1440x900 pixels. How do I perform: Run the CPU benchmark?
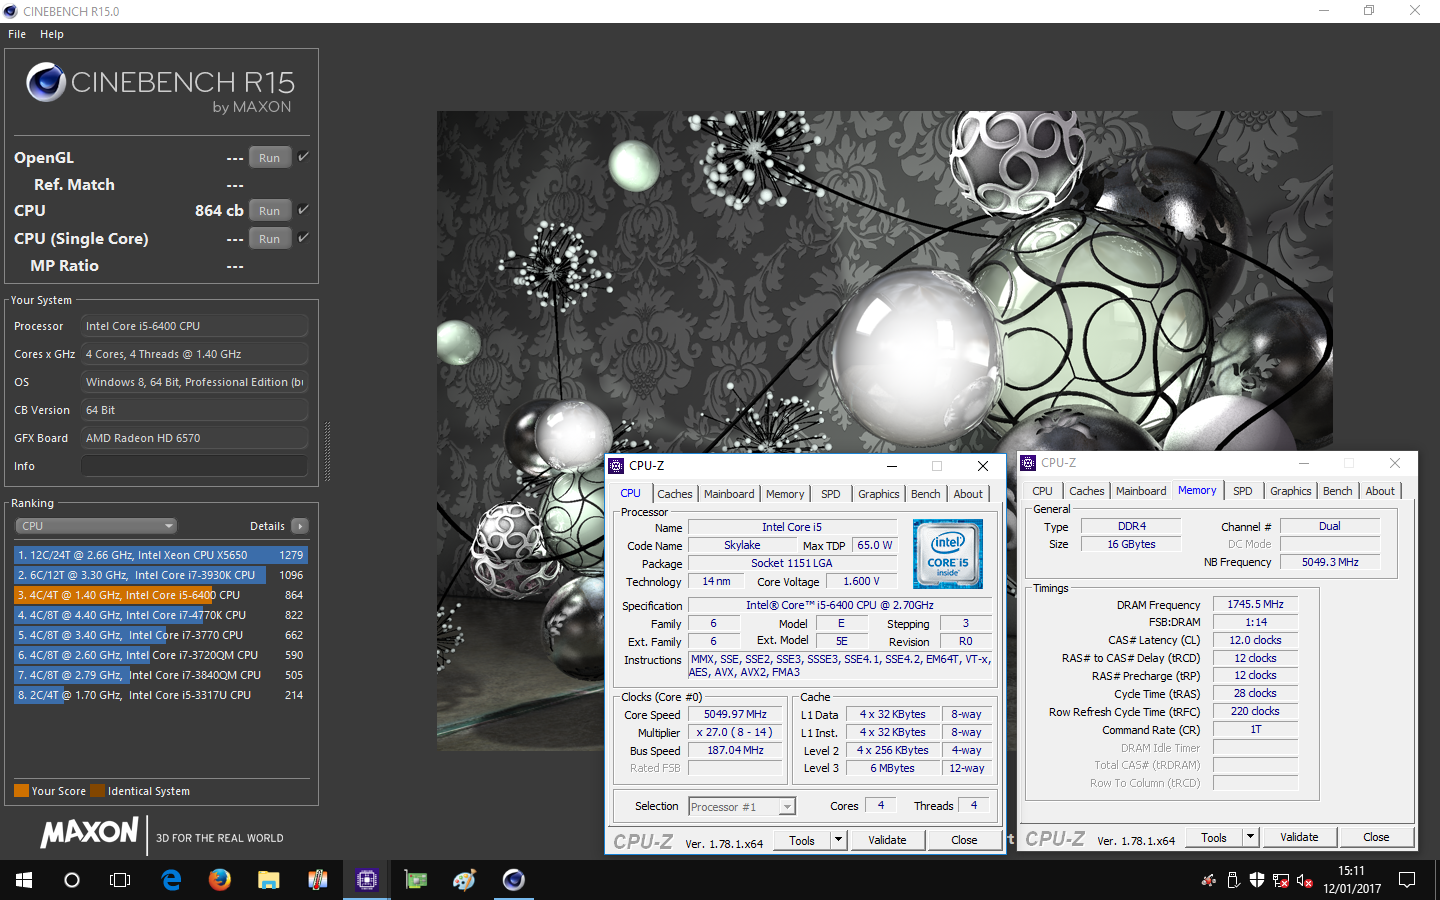[270, 210]
